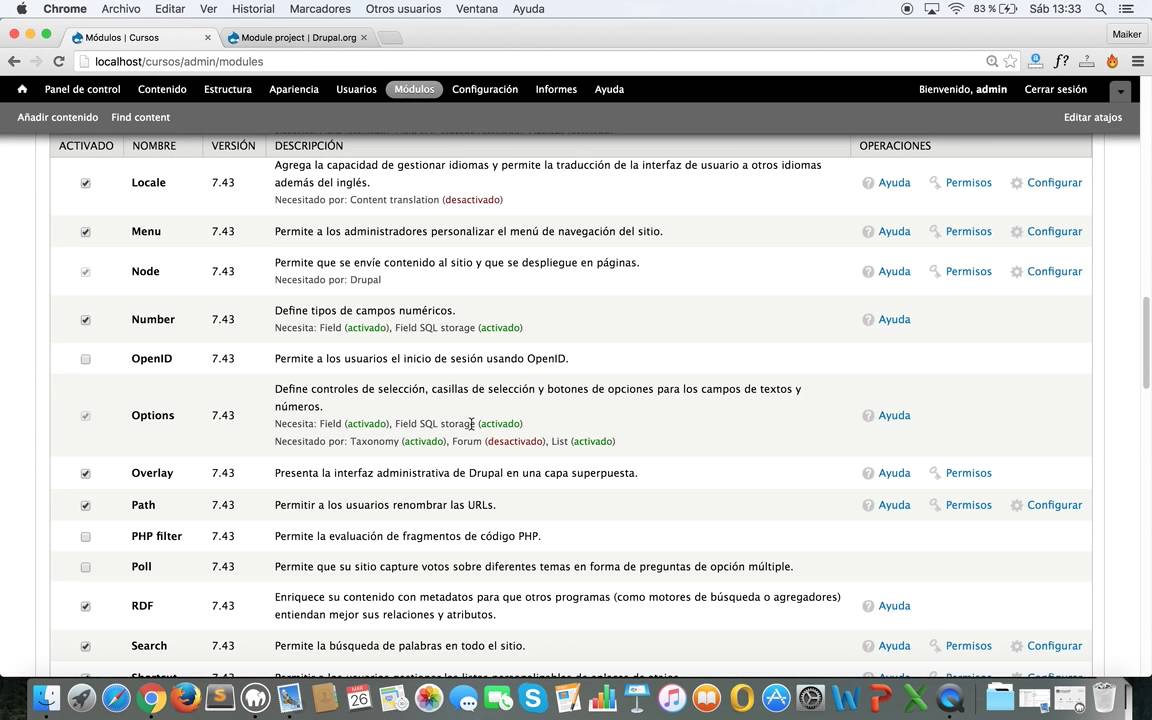The image size is (1152, 720).
Task: Open Skype from the dock
Action: tap(532, 698)
